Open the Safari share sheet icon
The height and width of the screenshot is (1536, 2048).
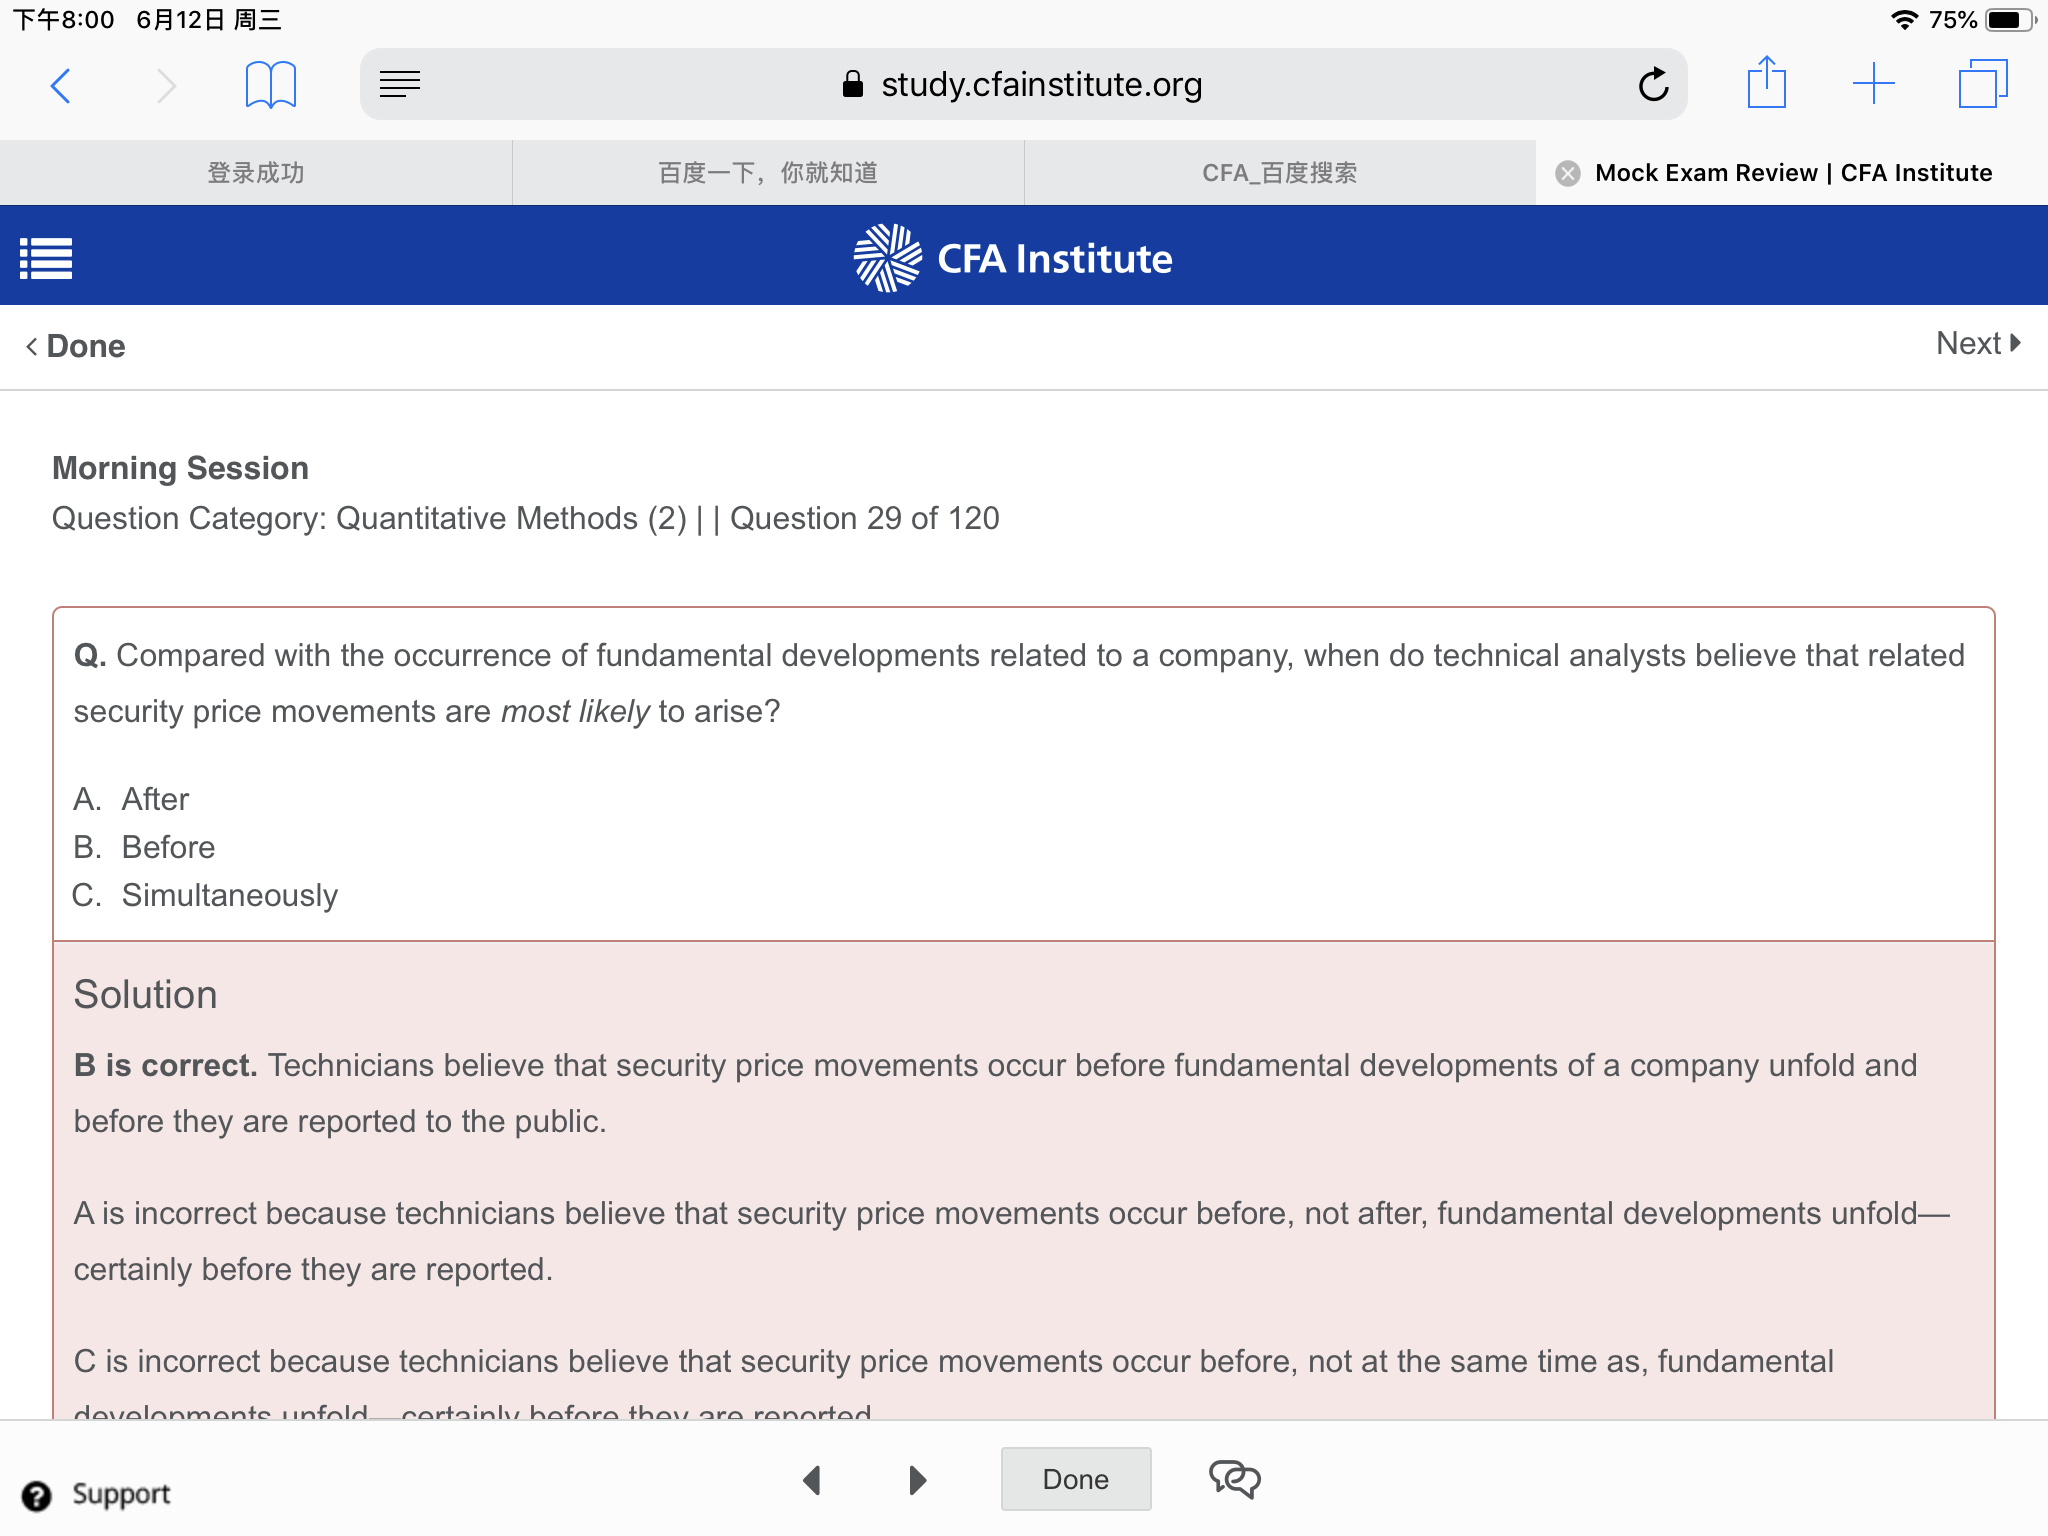click(1767, 82)
